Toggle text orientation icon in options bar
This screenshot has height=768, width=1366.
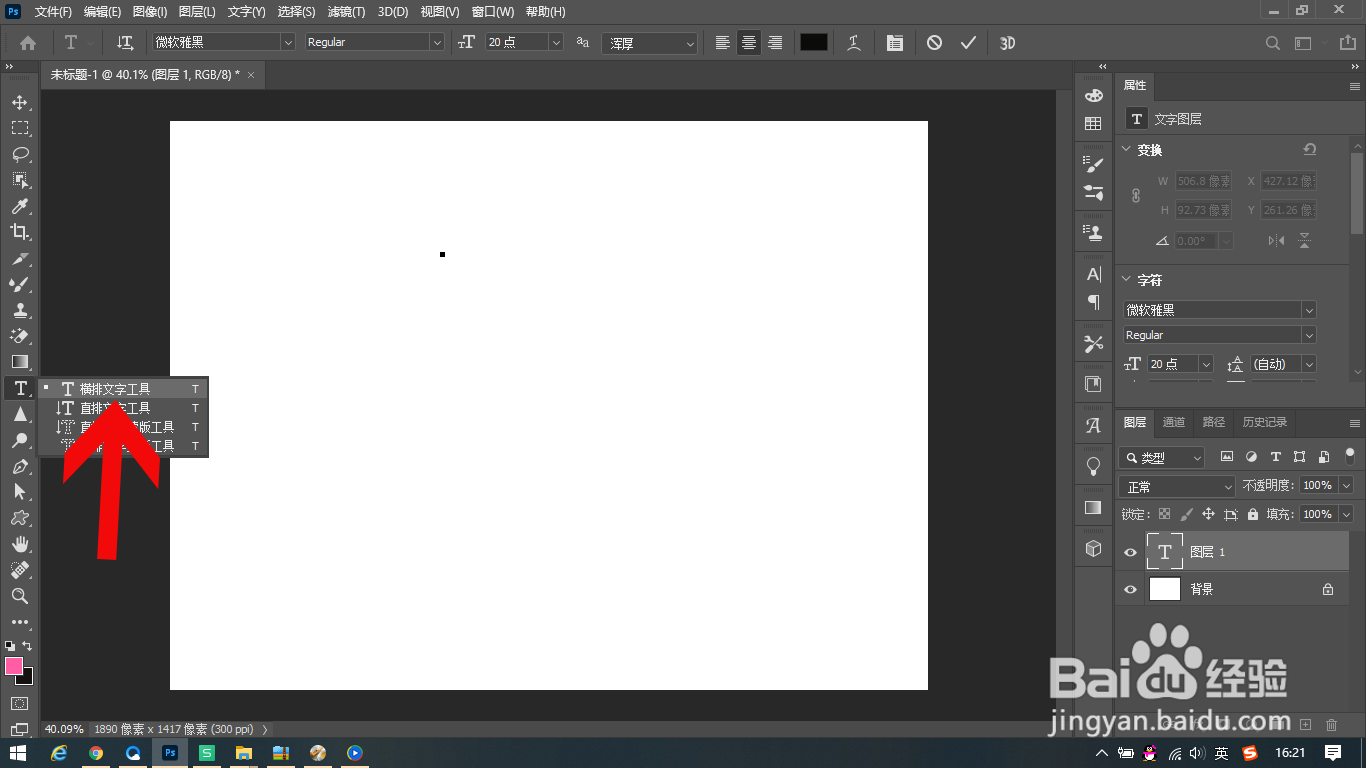(x=125, y=43)
